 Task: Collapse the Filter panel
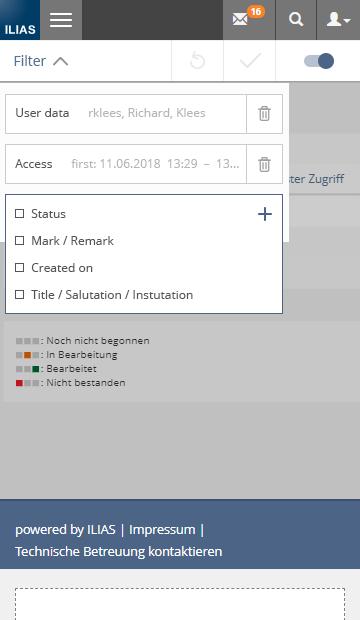(41, 61)
